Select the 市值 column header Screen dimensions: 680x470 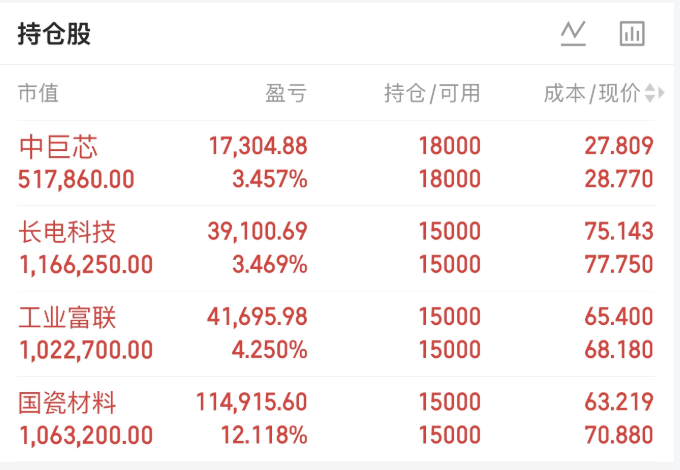point(38,93)
